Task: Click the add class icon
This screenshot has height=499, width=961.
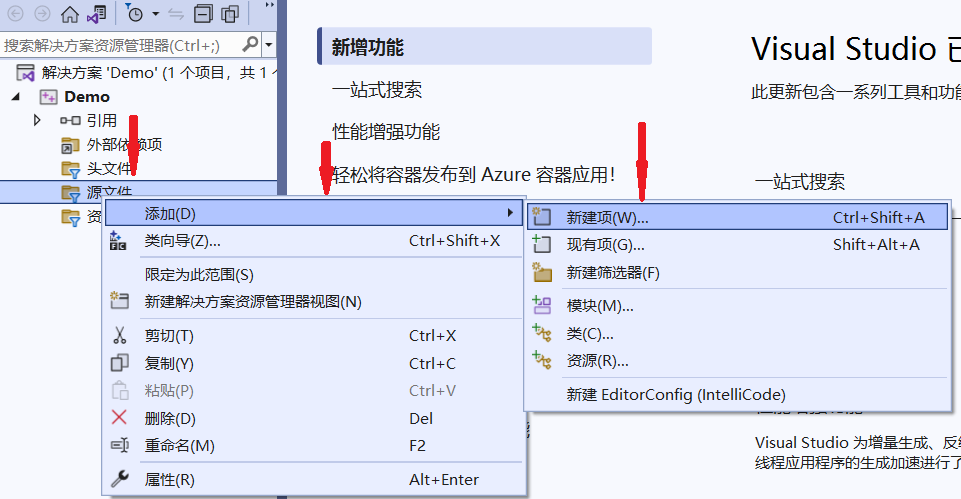Action: (x=542, y=333)
